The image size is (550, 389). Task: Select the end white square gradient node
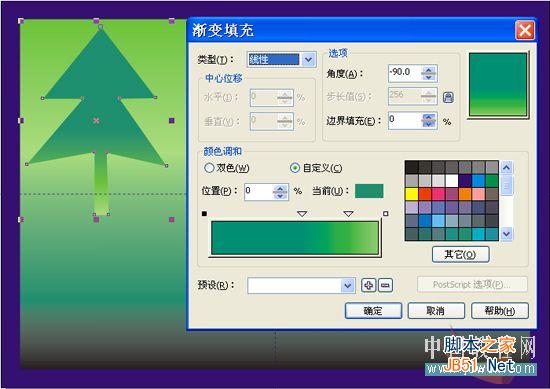pyautogui.click(x=385, y=214)
